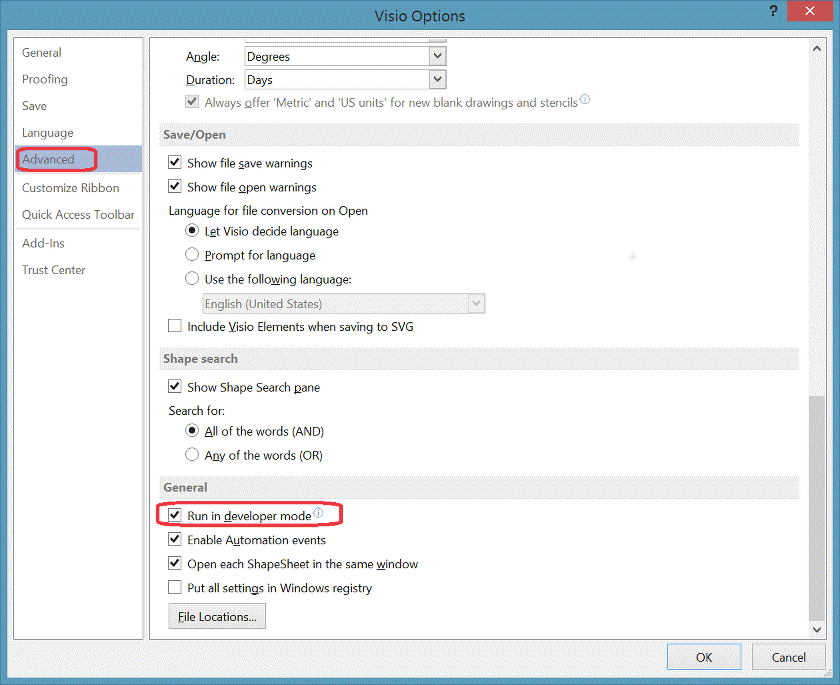Click the Help question mark icon
This screenshot has height=685, width=840.
pyautogui.click(x=774, y=12)
